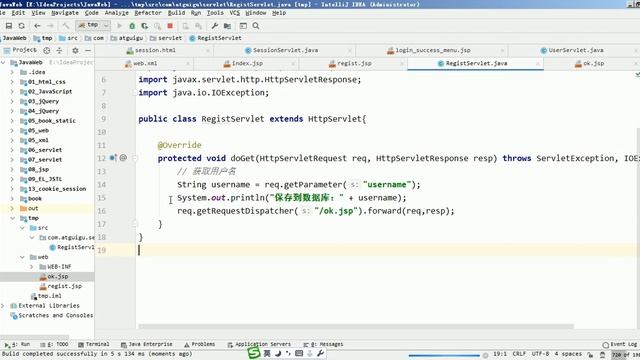Image resolution: width=640 pixels, height=360 pixels.
Task: Expand the 01_html_css module
Action: 12,82
